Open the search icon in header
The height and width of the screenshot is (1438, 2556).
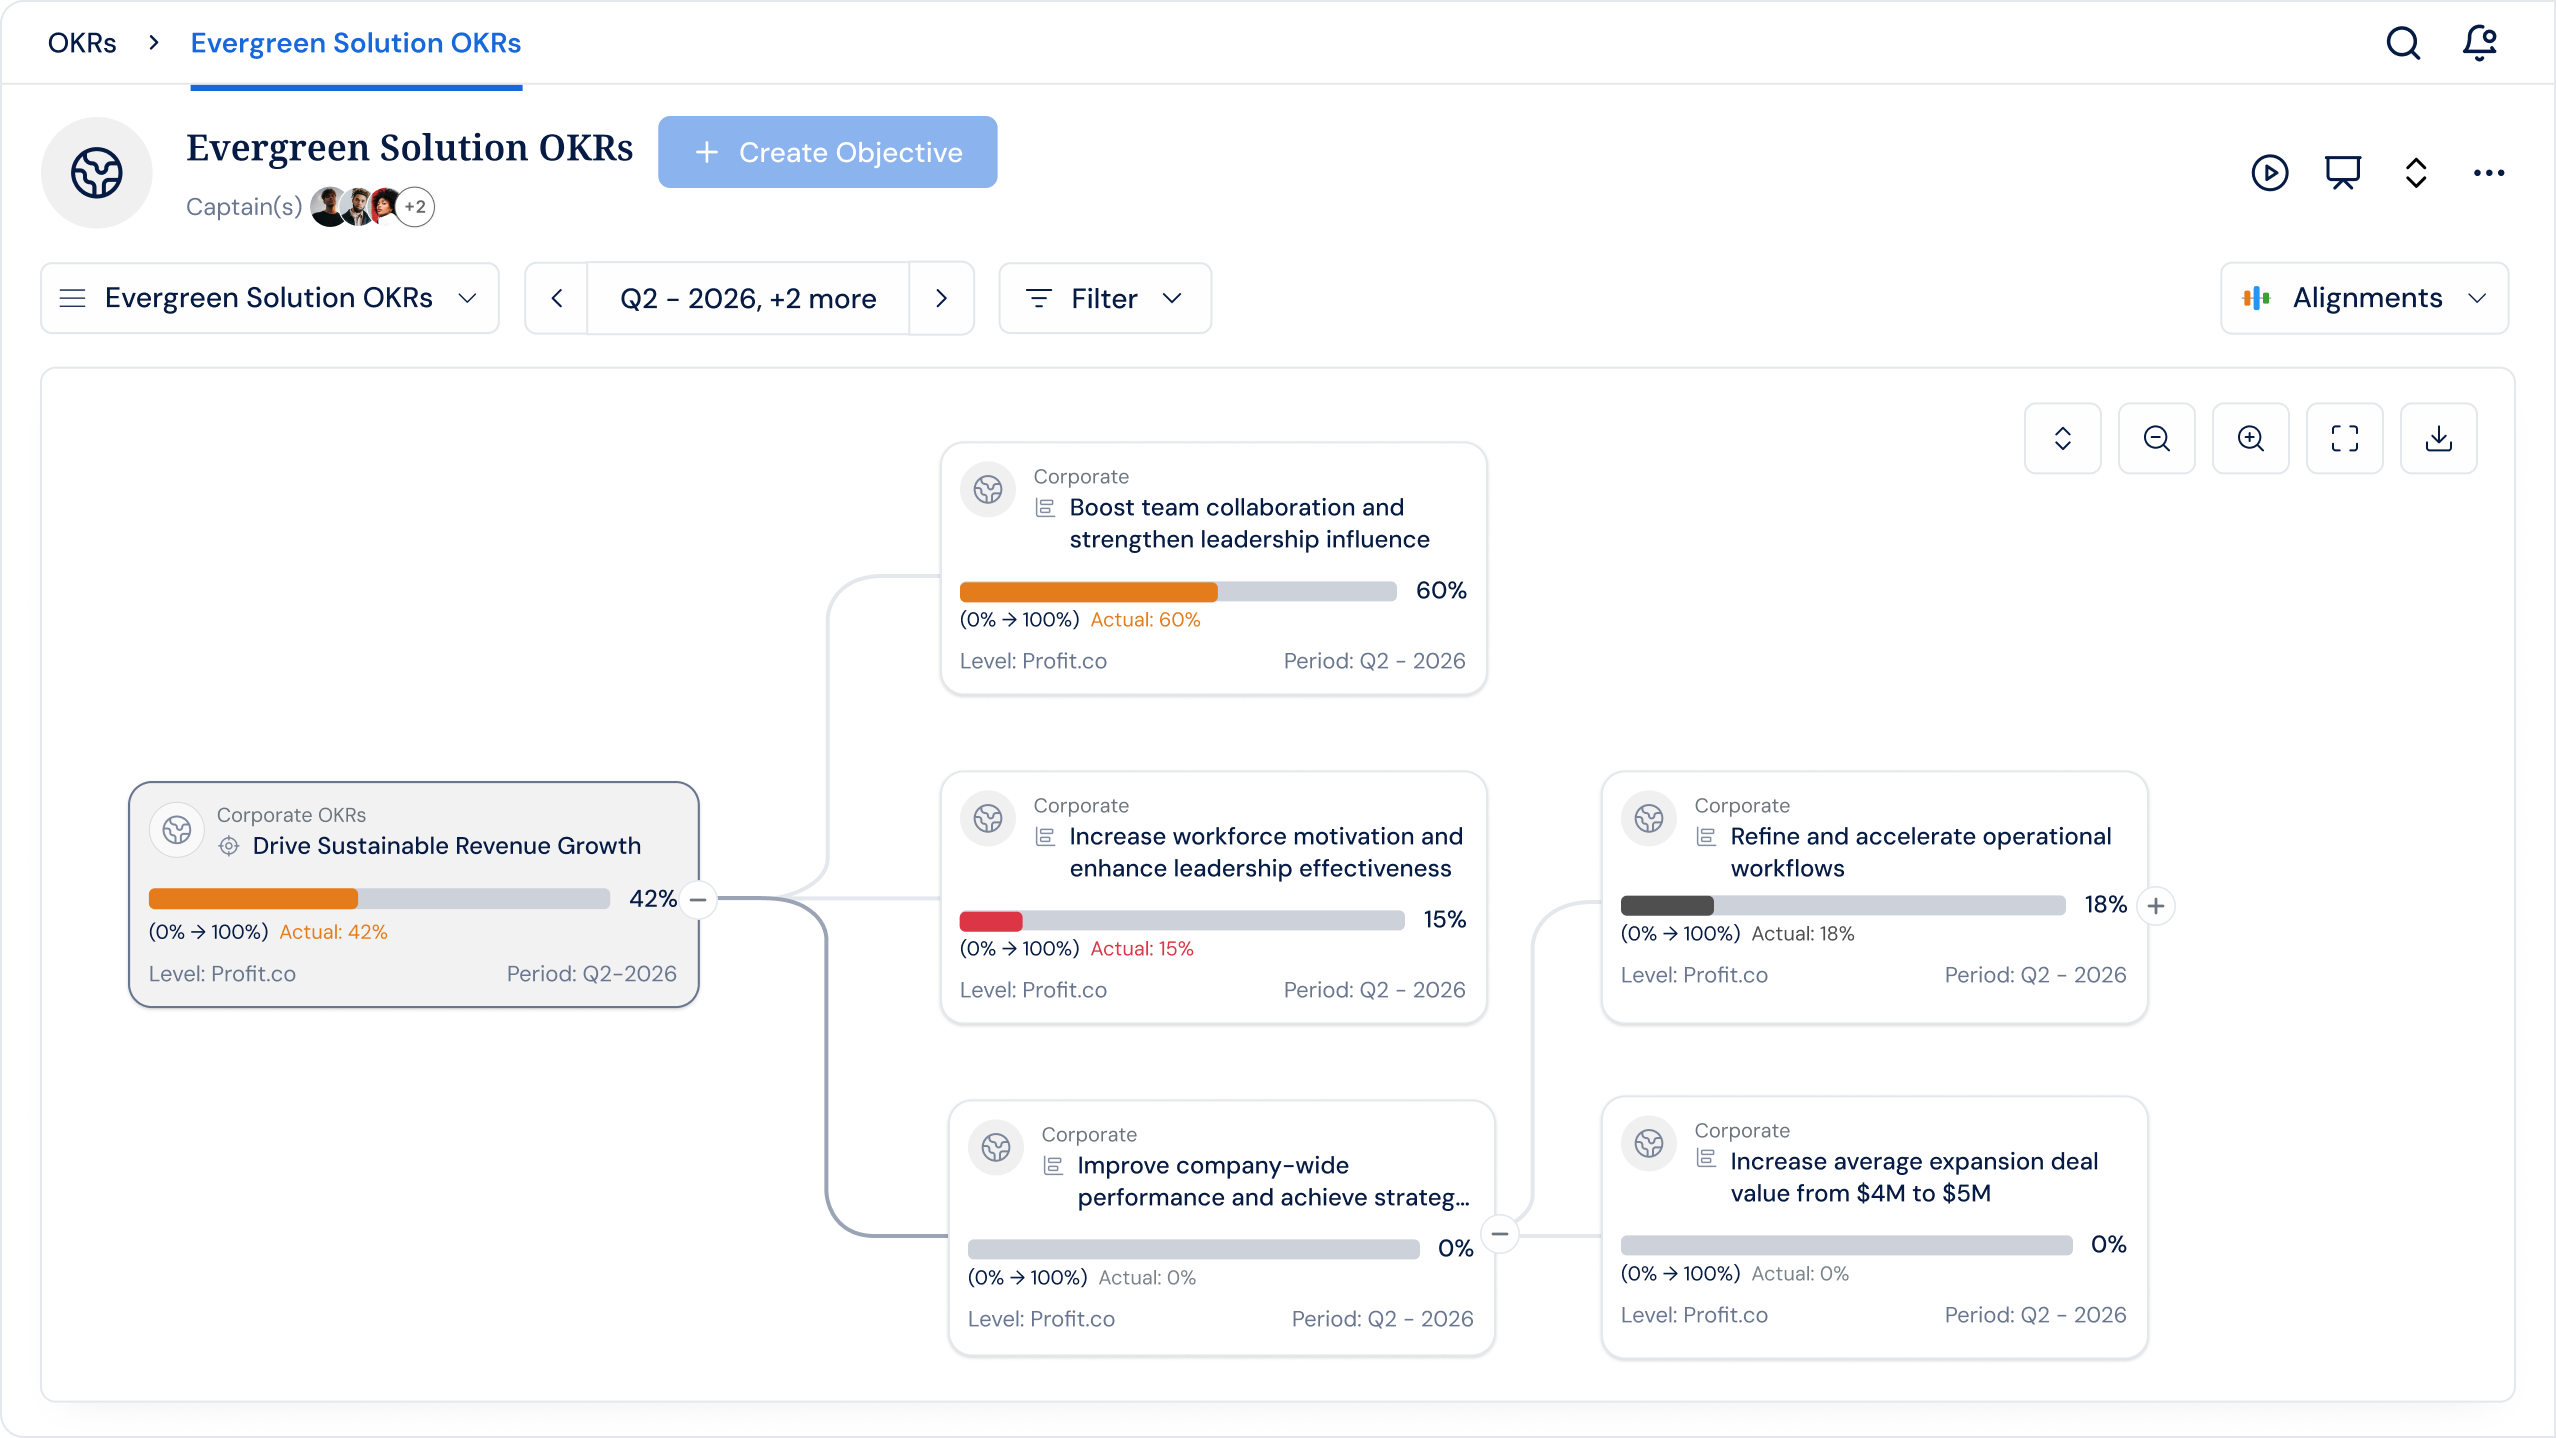point(2403,43)
